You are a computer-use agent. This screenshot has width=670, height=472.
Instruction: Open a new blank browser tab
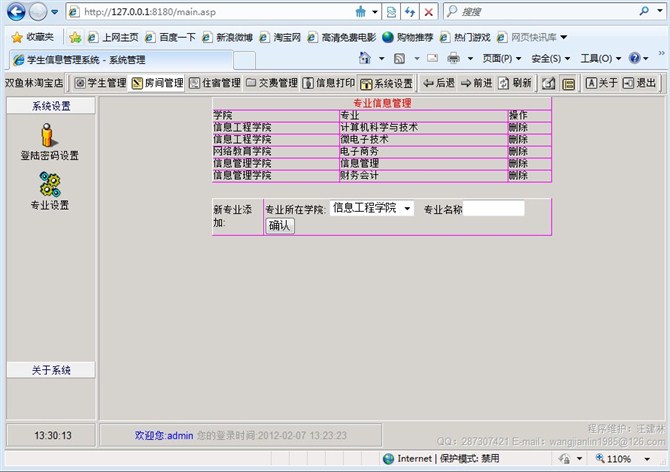coord(244,60)
